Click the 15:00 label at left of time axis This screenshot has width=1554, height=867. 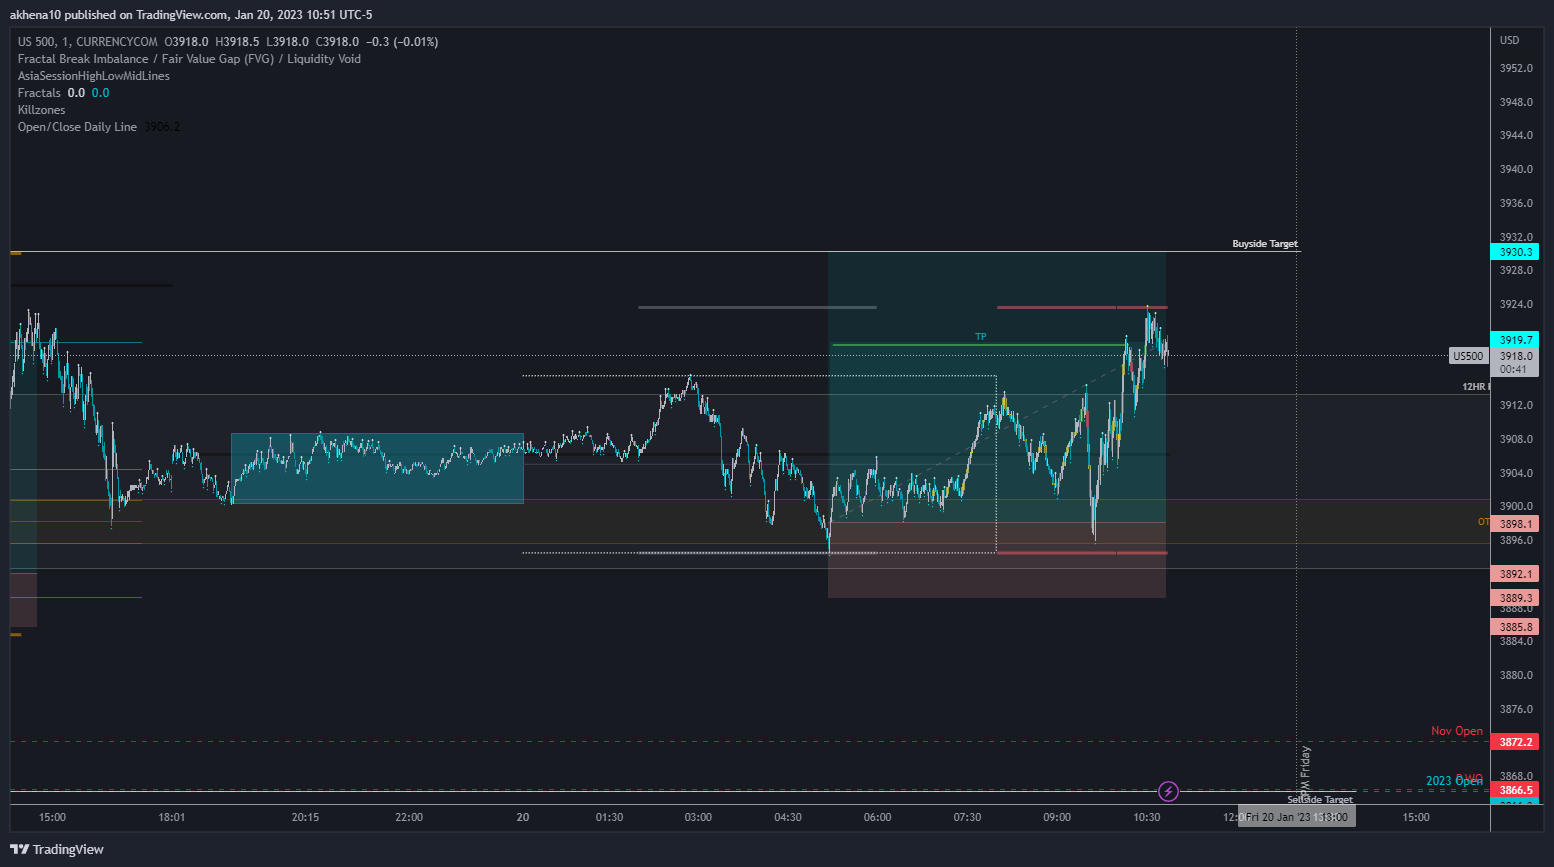pyautogui.click(x=52, y=817)
